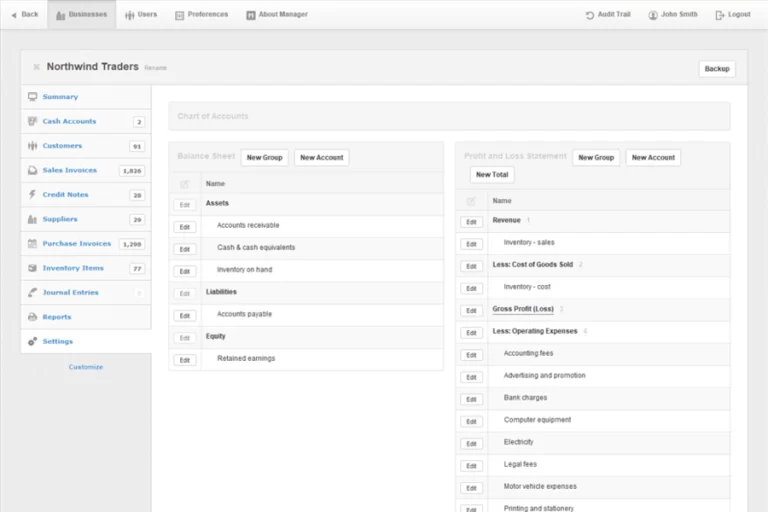Click the Credit Notes lightning icon
This screenshot has width=768, height=512.
click(x=32, y=195)
